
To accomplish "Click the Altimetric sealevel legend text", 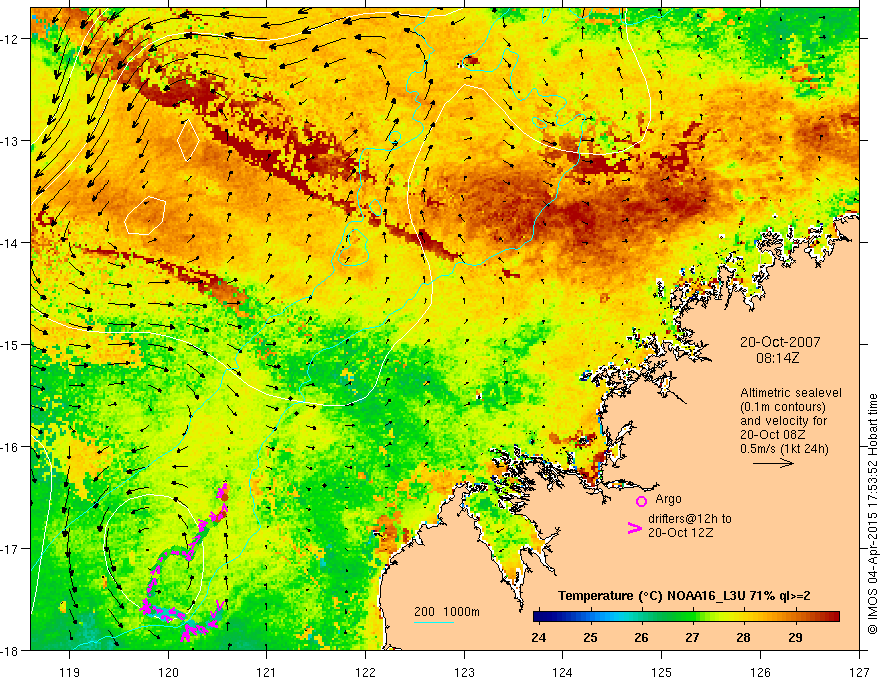I will tap(791, 393).
